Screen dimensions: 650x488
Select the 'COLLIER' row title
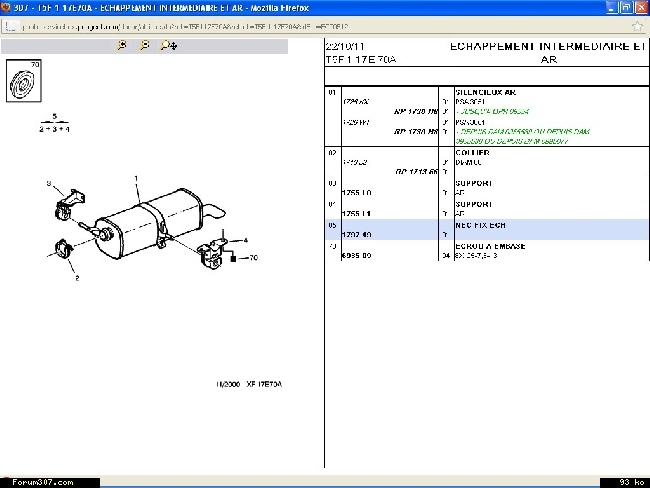pos(472,153)
